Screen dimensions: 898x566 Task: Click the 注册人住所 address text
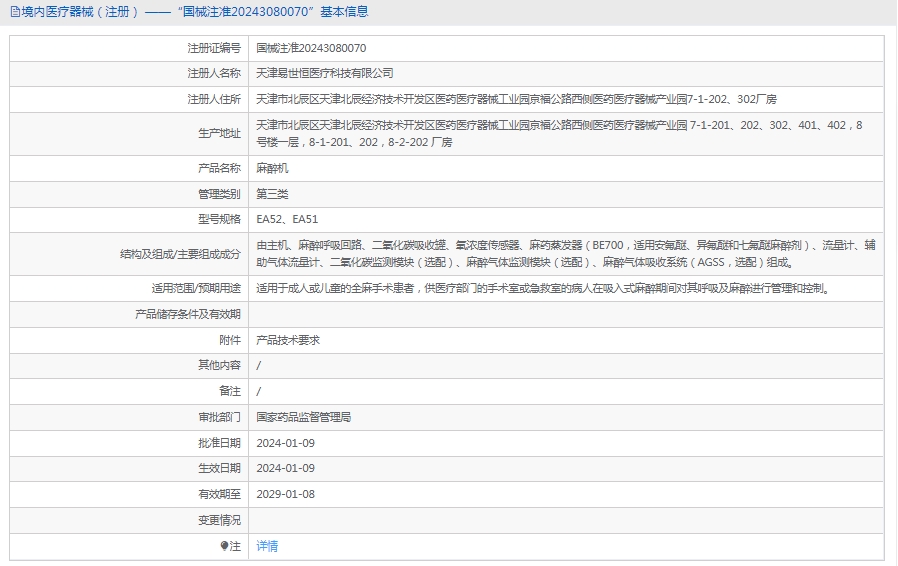point(516,99)
